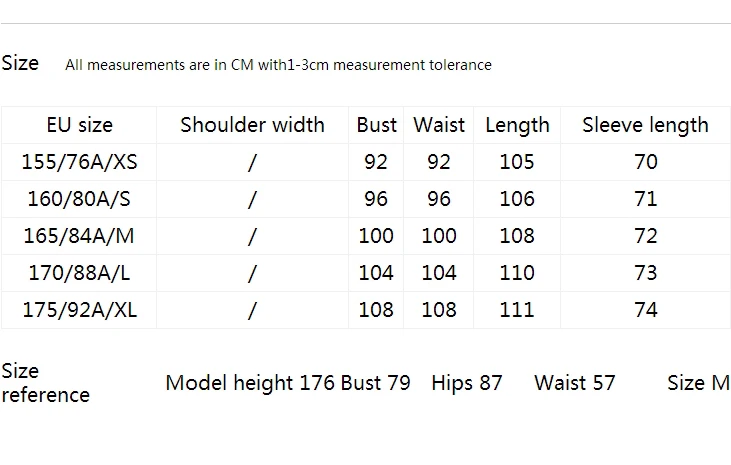Select the 155/76A/XS size row label
The height and width of the screenshot is (465, 731).
point(80,162)
